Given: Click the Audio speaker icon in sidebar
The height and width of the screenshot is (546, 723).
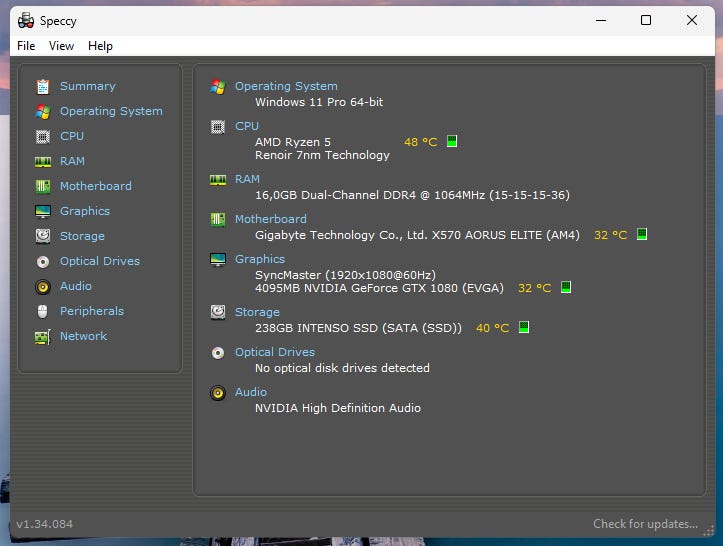Looking at the screenshot, I should coord(43,287).
